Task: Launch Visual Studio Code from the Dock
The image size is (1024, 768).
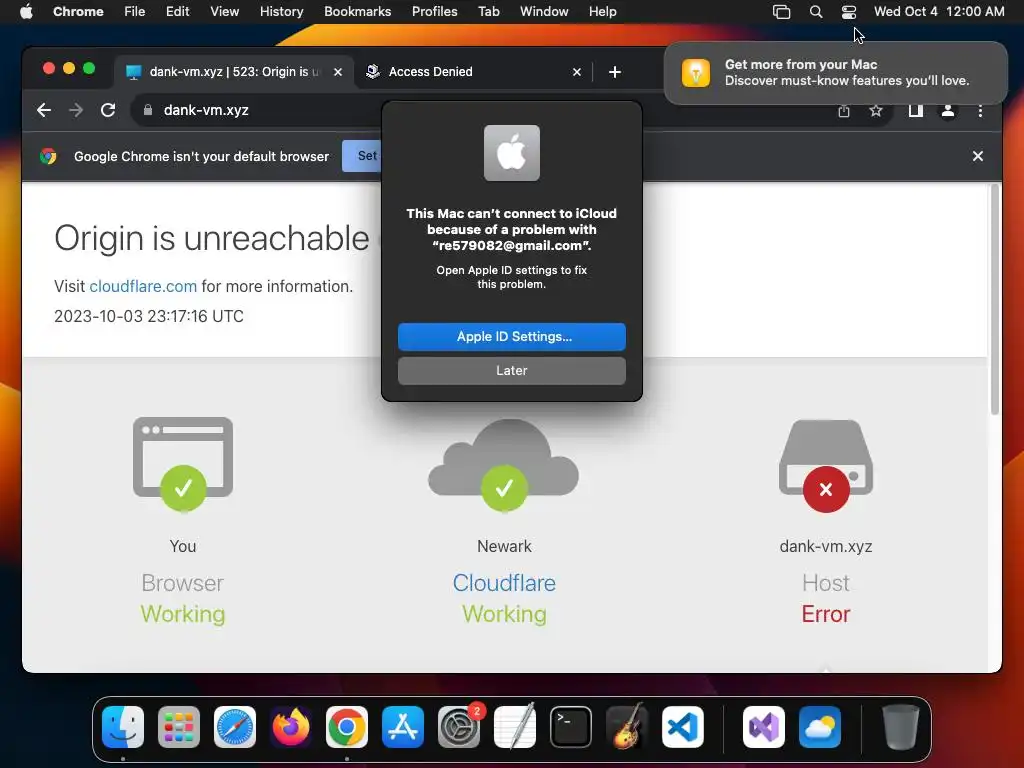Action: coord(682,727)
